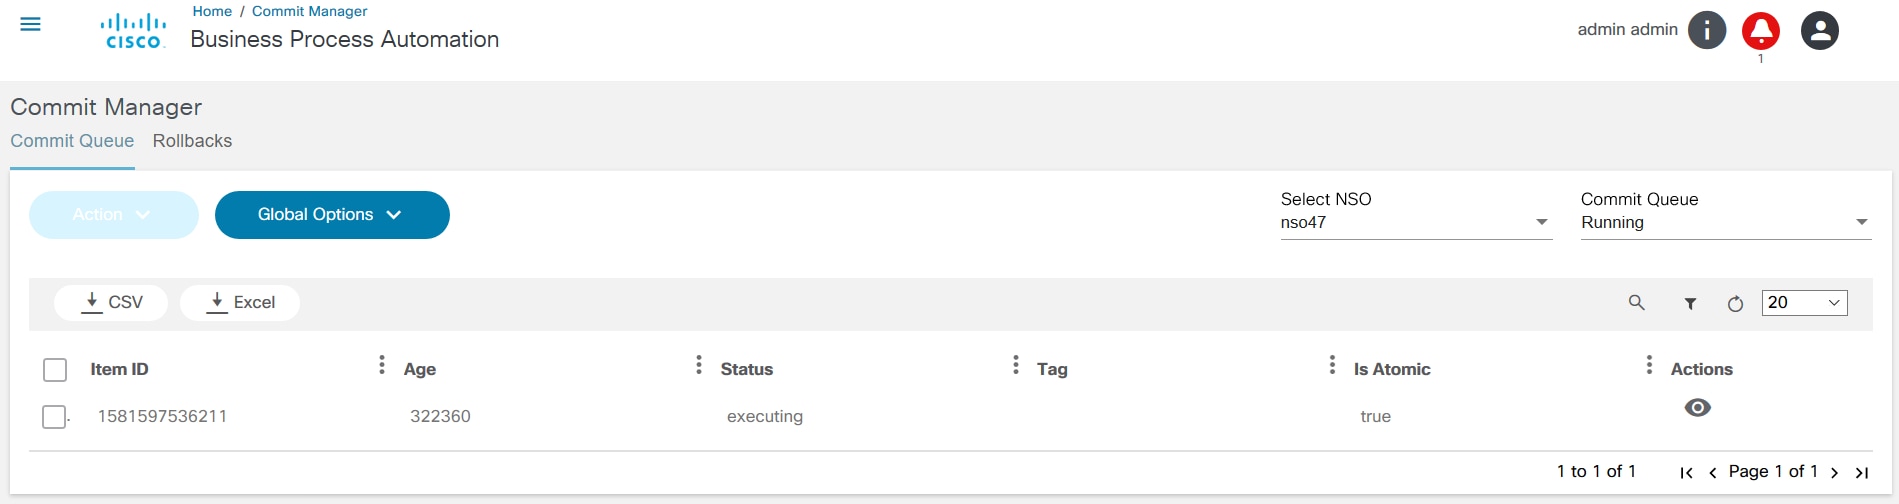This screenshot has width=1899, height=504.
Task: Follow the Home breadcrumb link
Action: [212, 11]
